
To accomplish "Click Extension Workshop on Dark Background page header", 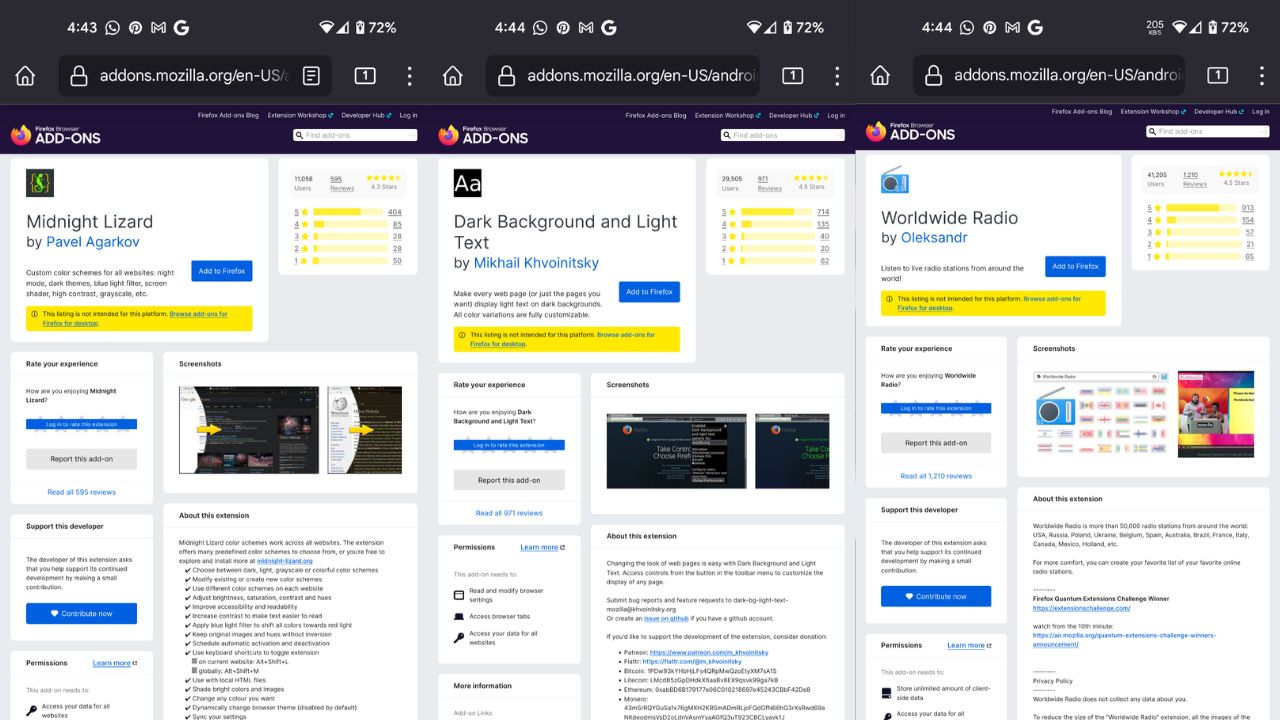I will [x=726, y=116].
